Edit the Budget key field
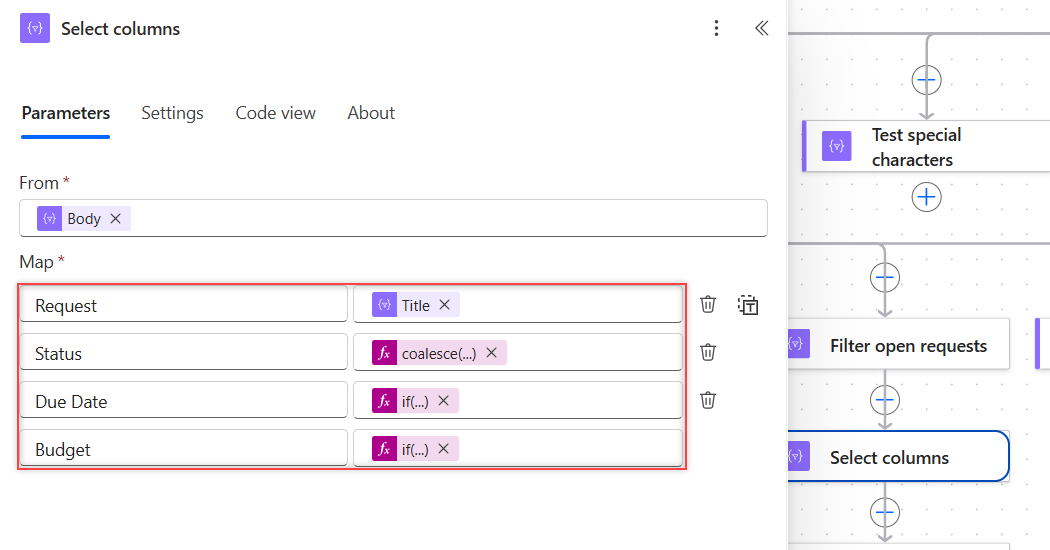 pos(183,449)
